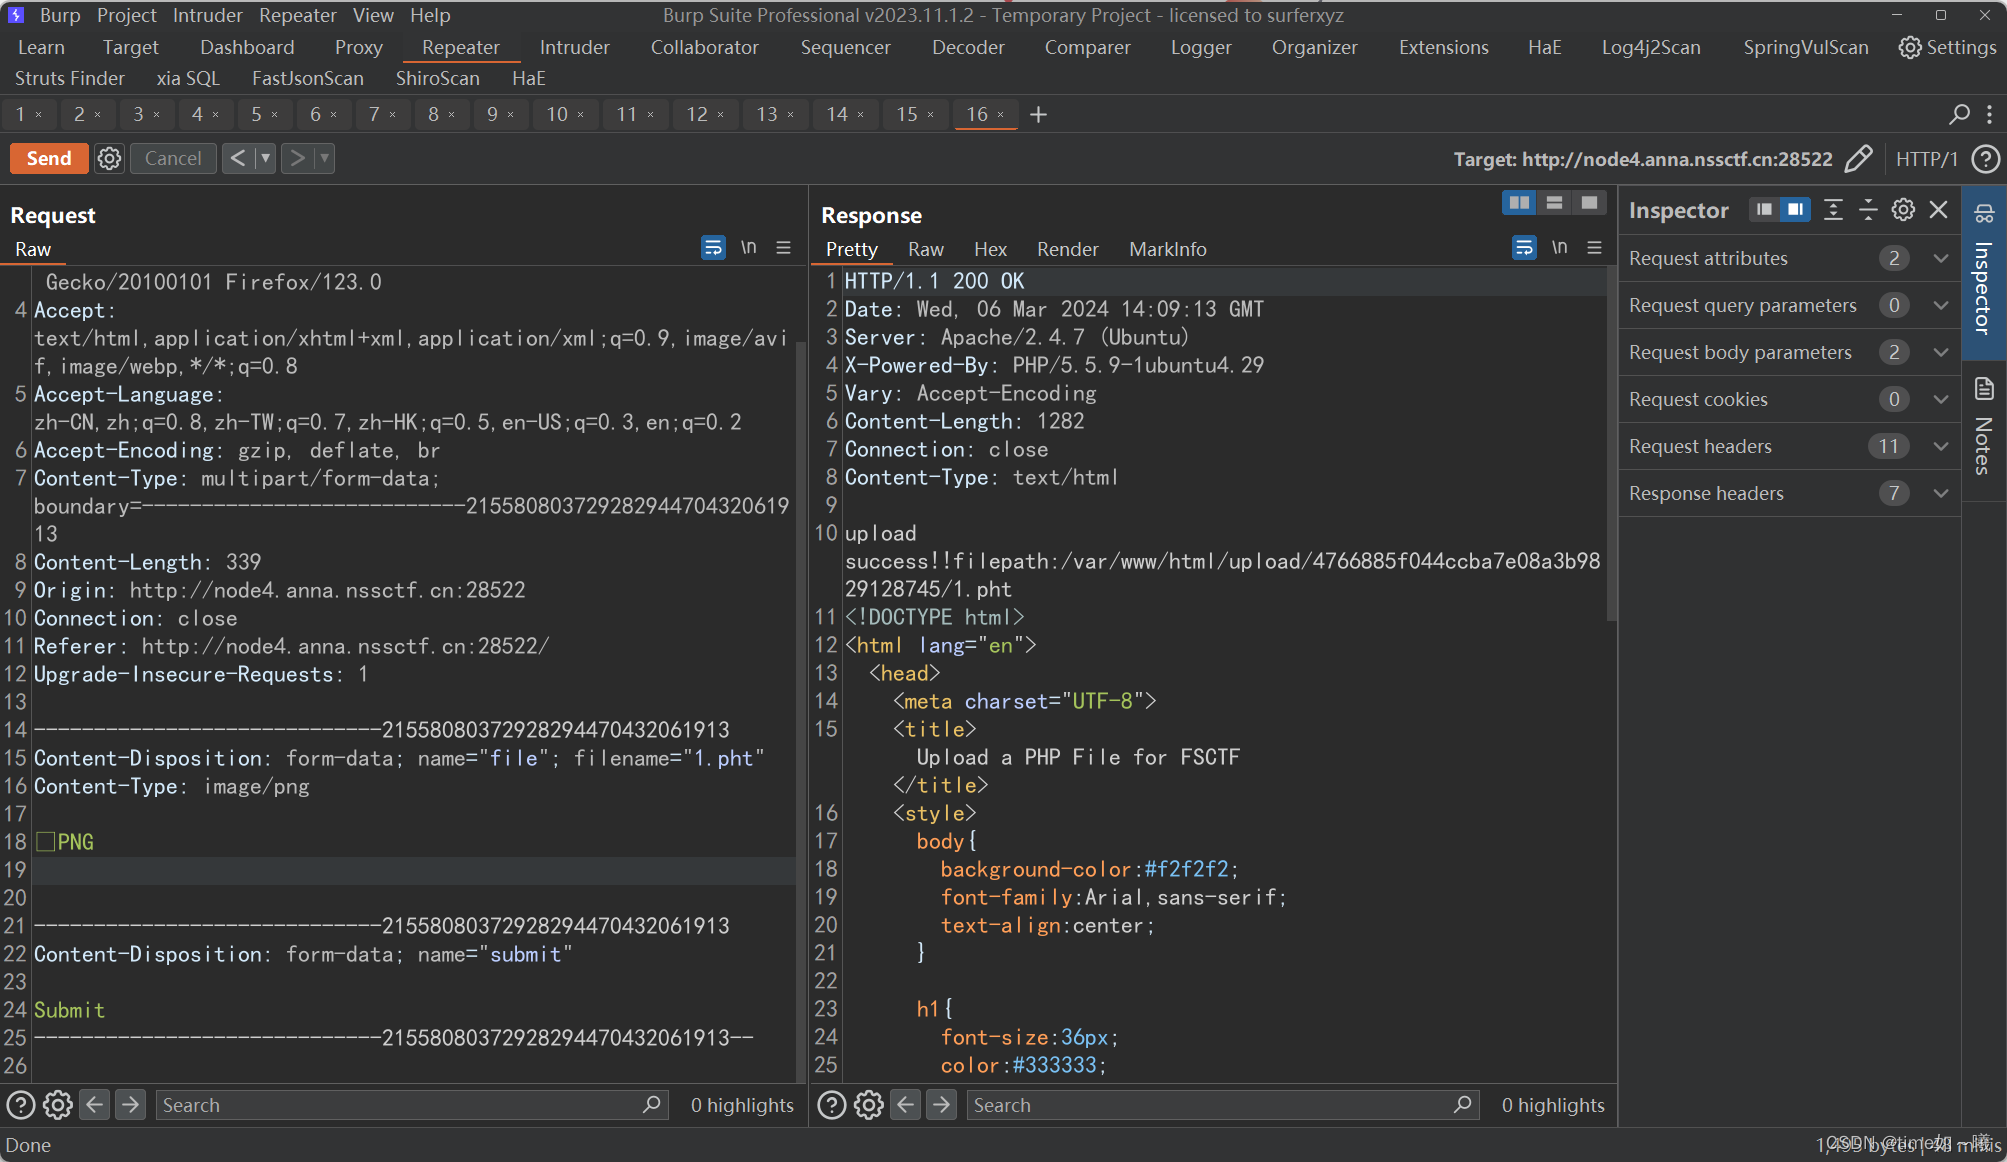Toggle Response non-printable chars \n
2007x1162 pixels.
click(x=1559, y=247)
